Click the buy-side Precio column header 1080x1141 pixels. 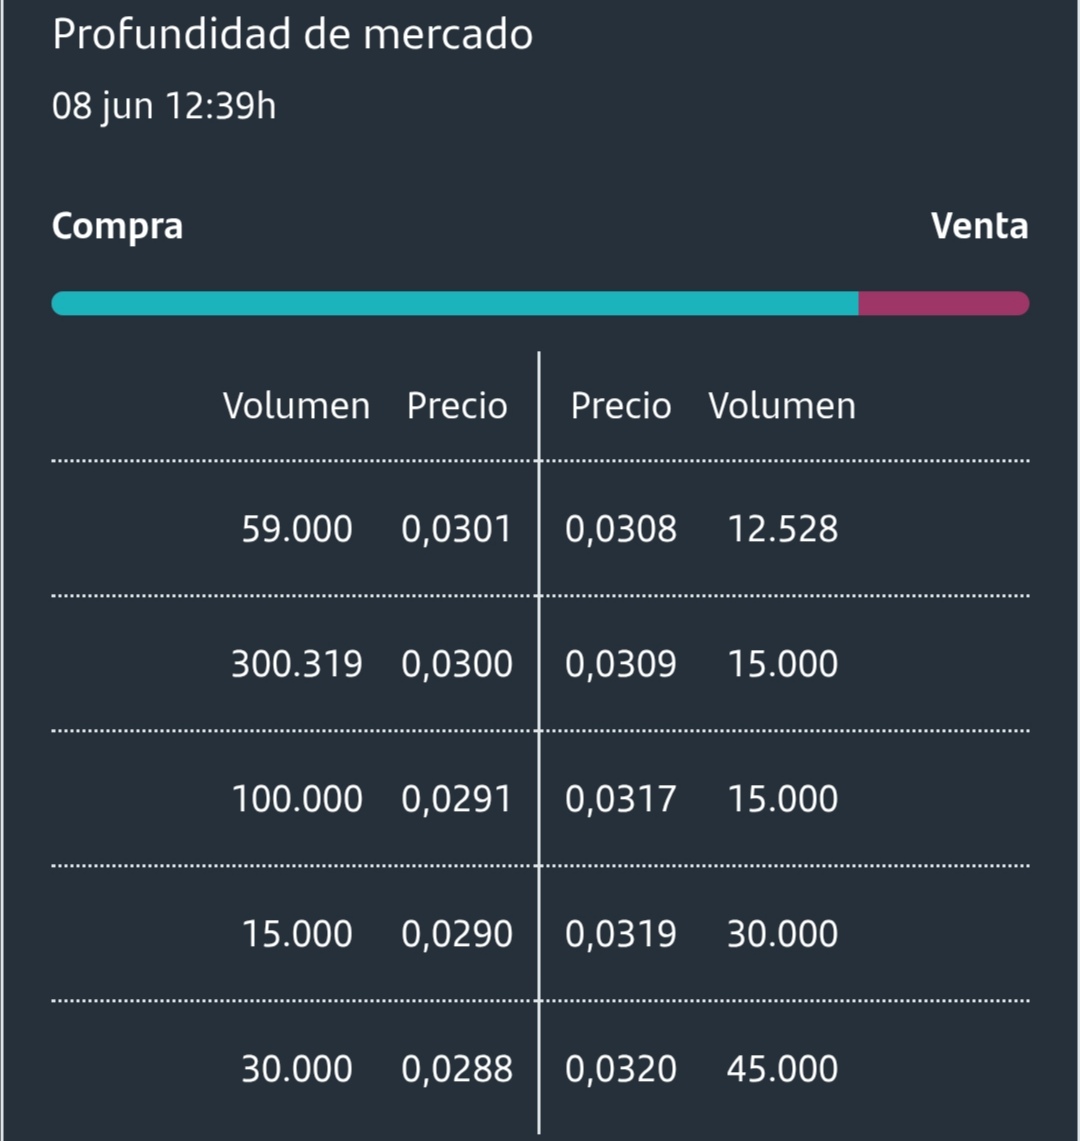pyautogui.click(x=457, y=405)
